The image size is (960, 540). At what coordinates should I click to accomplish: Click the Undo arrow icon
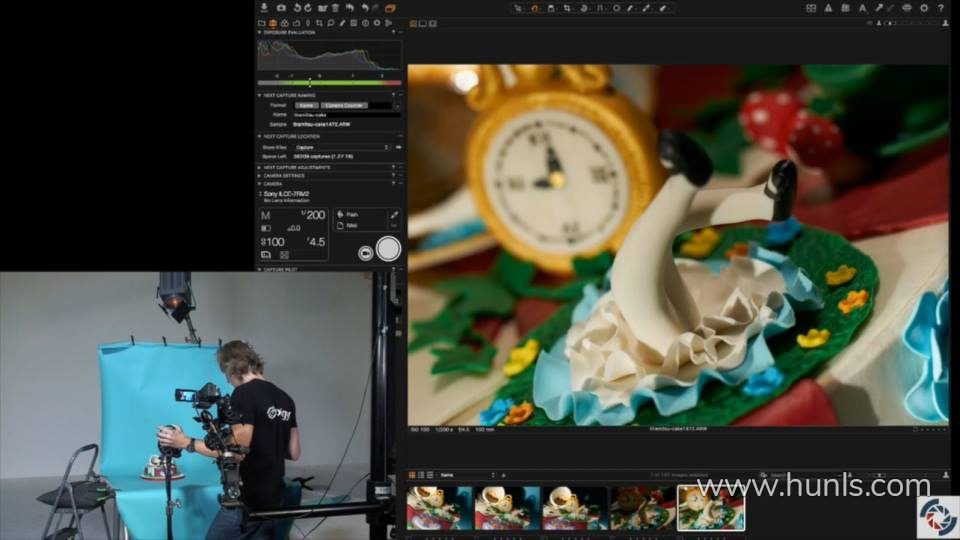(365, 8)
